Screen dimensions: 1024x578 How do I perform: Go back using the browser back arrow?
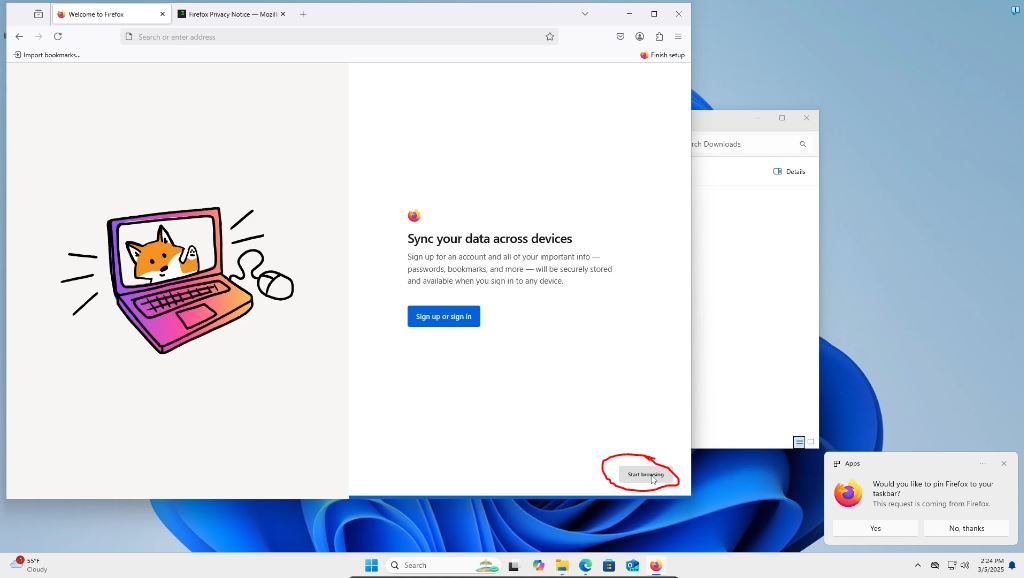[19, 37]
